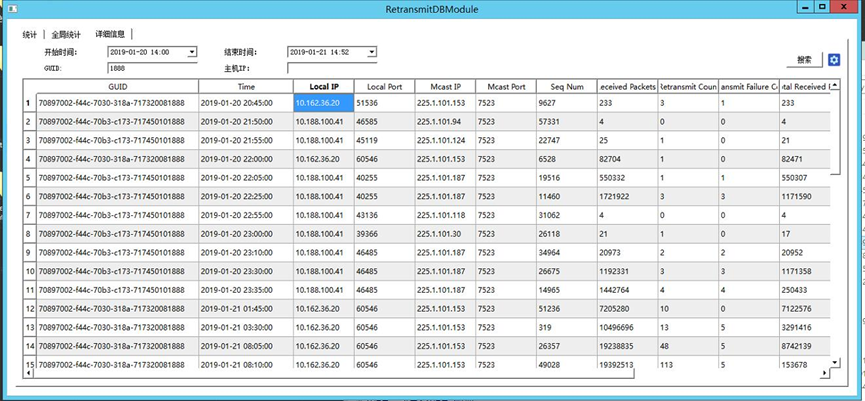Click the Retransmit Count cell 113
Image resolution: width=865 pixels, height=401 pixels.
[688, 364]
